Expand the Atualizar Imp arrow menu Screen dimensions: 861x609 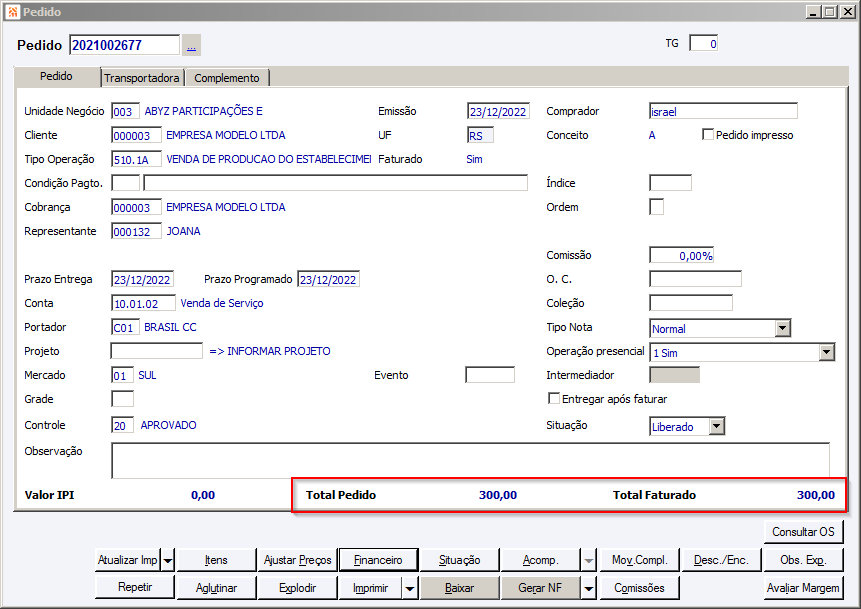tap(168, 560)
